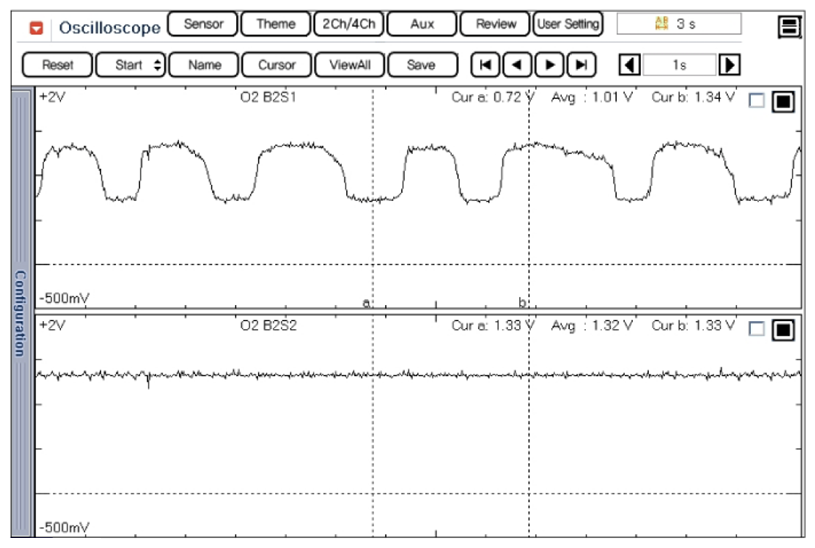The height and width of the screenshot is (548, 815).
Task: Skip to the first waveform frame
Action: [x=485, y=65]
